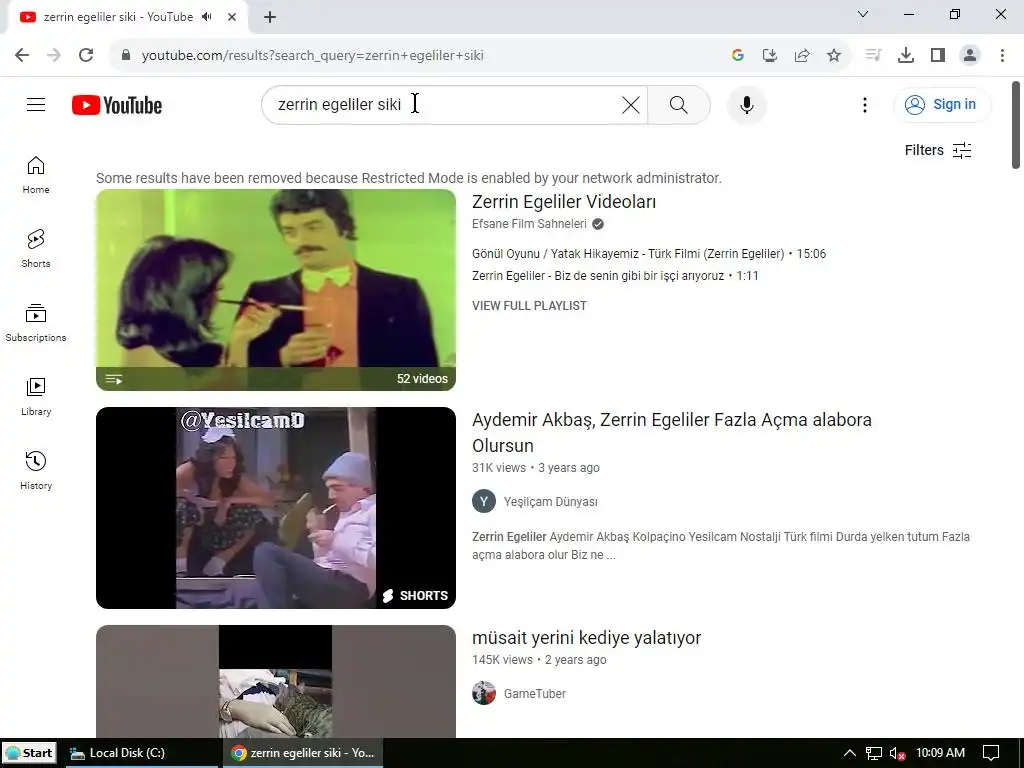Viewport: 1024px width, 768px height.
Task: Open YouTube settings three-dot menu
Action: [x=865, y=104]
